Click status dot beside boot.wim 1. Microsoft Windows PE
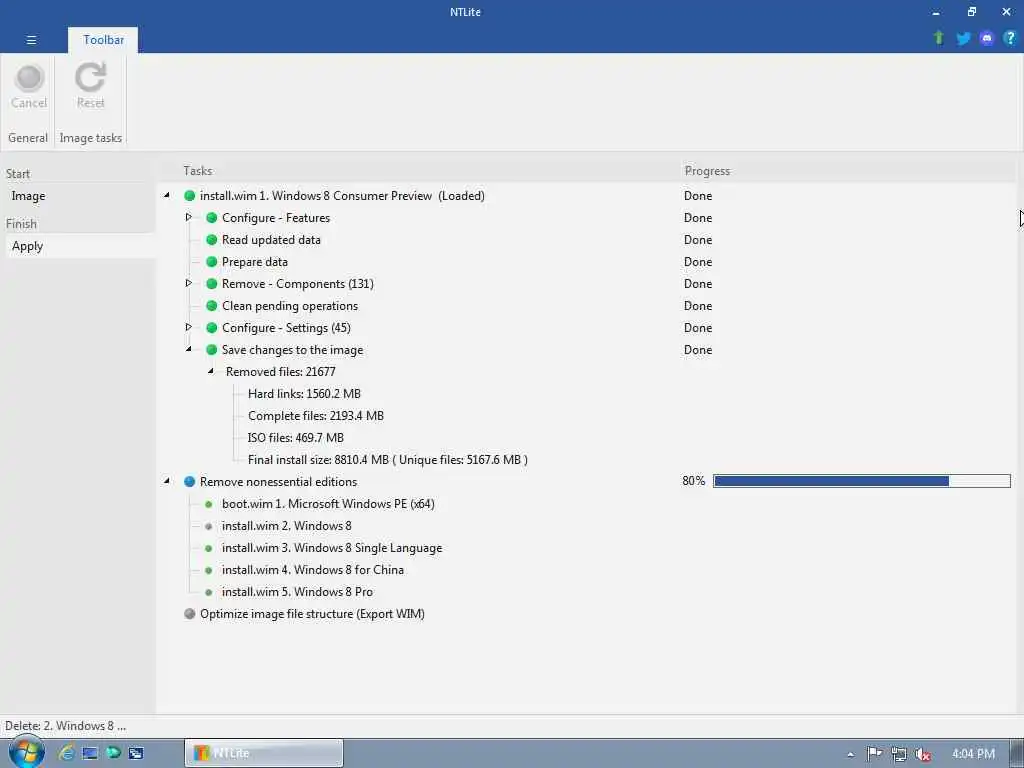The image size is (1024, 768). pos(209,504)
